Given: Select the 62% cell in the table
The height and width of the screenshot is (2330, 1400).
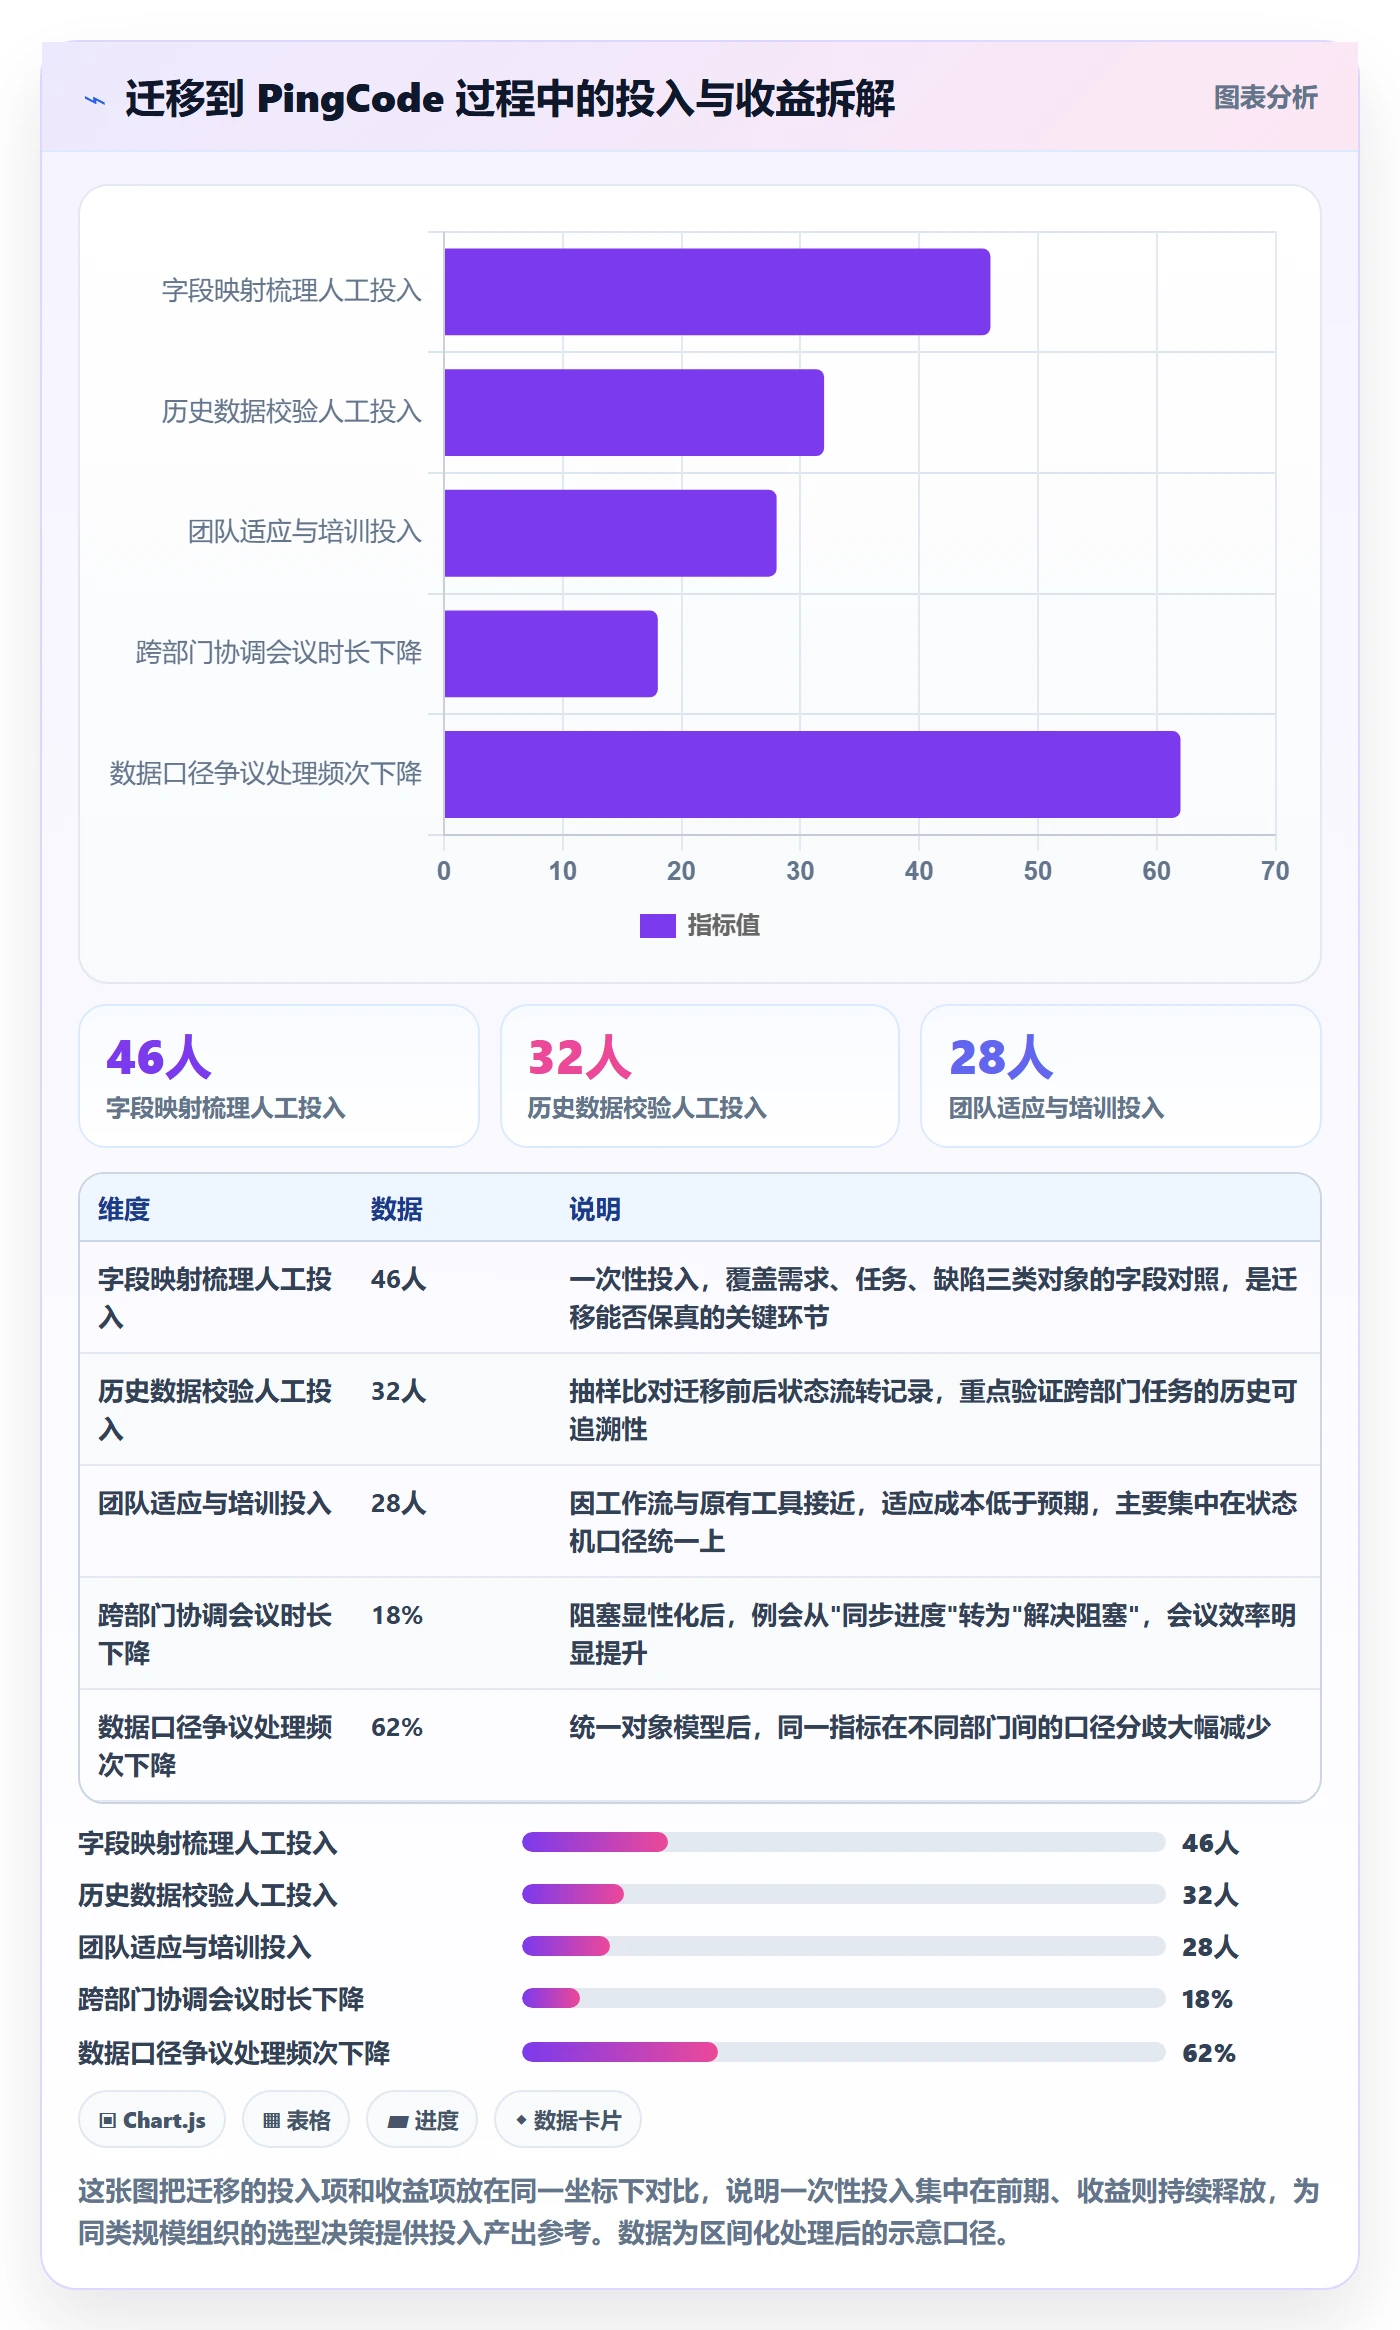Looking at the screenshot, I should click(397, 1727).
